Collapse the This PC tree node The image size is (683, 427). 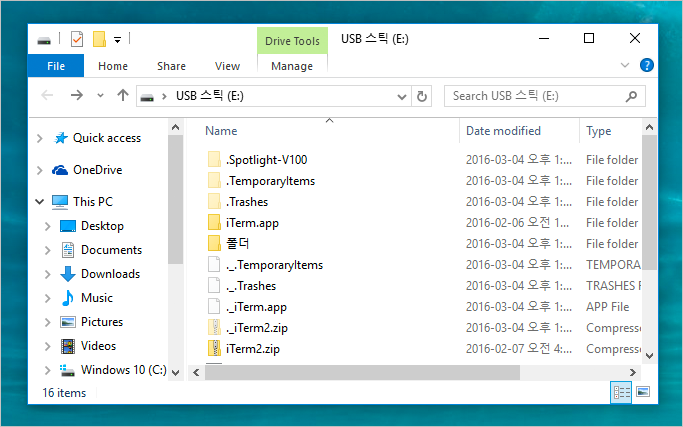40,201
